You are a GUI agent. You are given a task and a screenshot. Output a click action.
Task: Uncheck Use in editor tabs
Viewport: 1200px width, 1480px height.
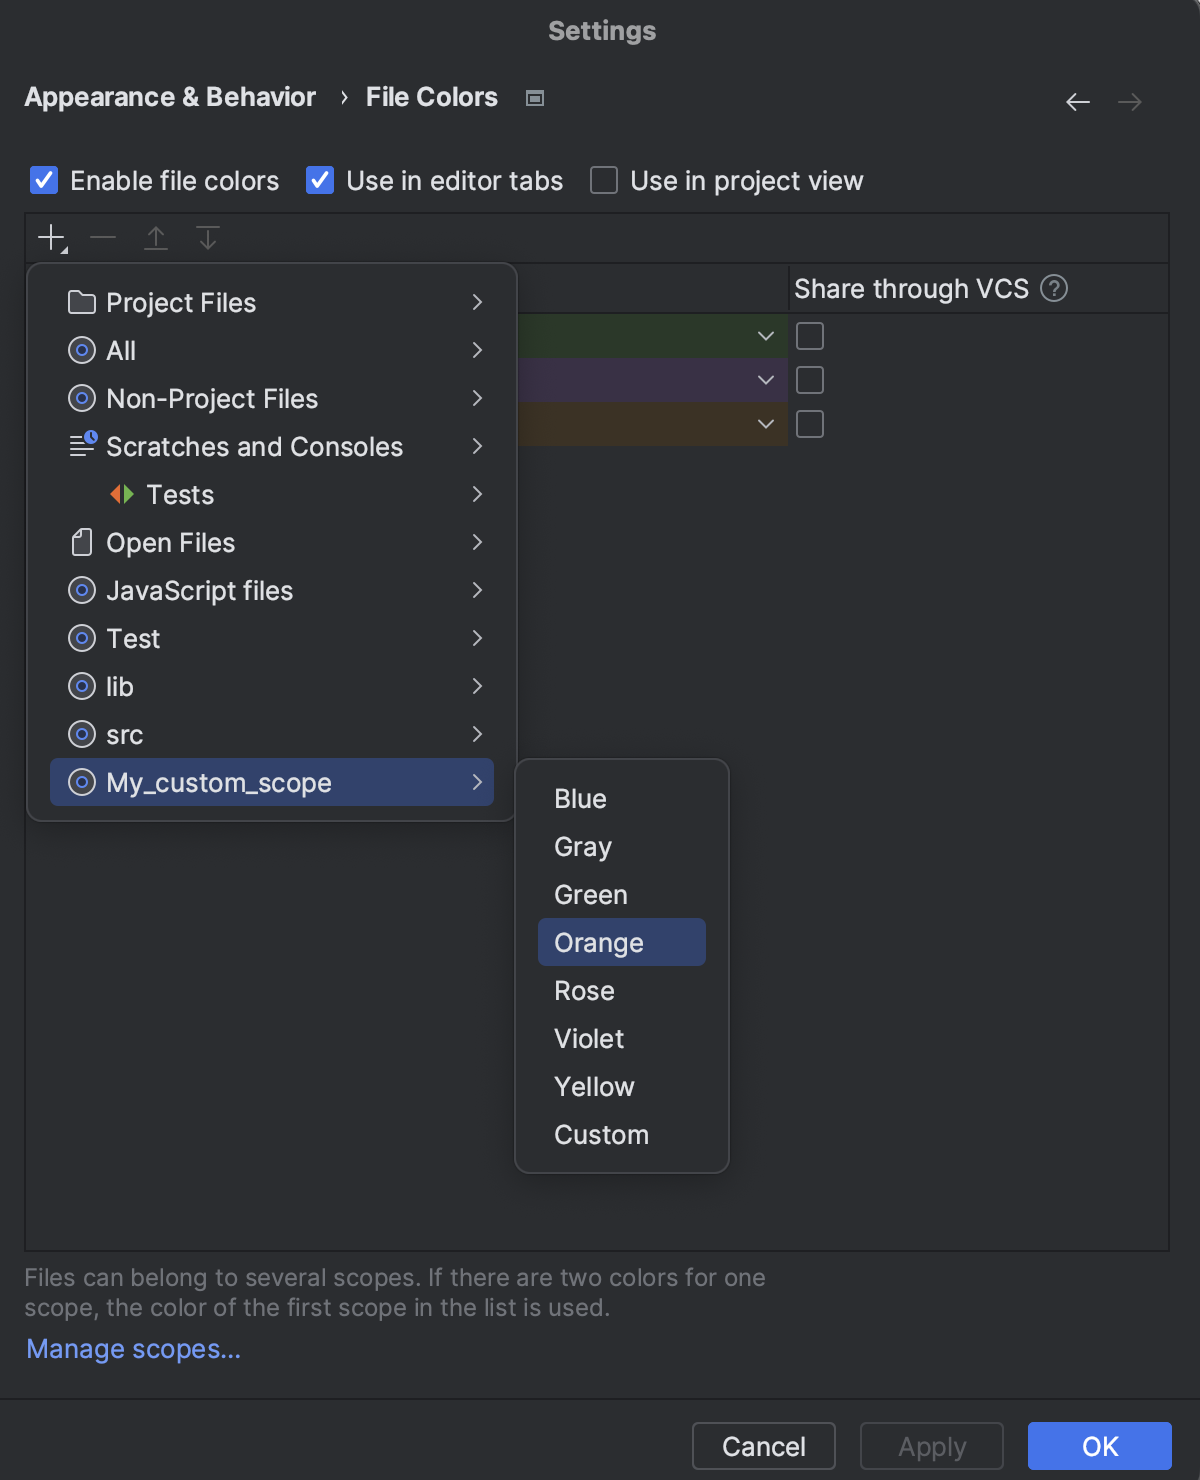[319, 180]
